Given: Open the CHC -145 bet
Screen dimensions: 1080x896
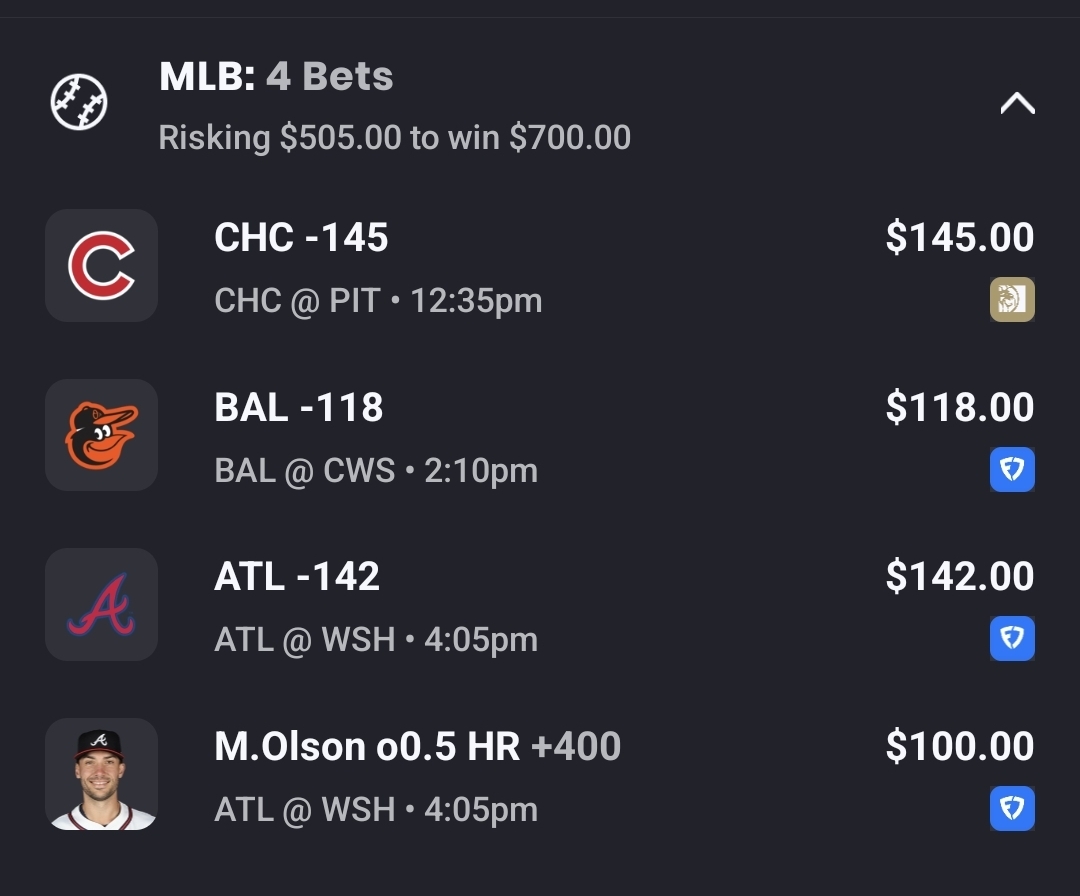Looking at the screenshot, I should (301, 238).
